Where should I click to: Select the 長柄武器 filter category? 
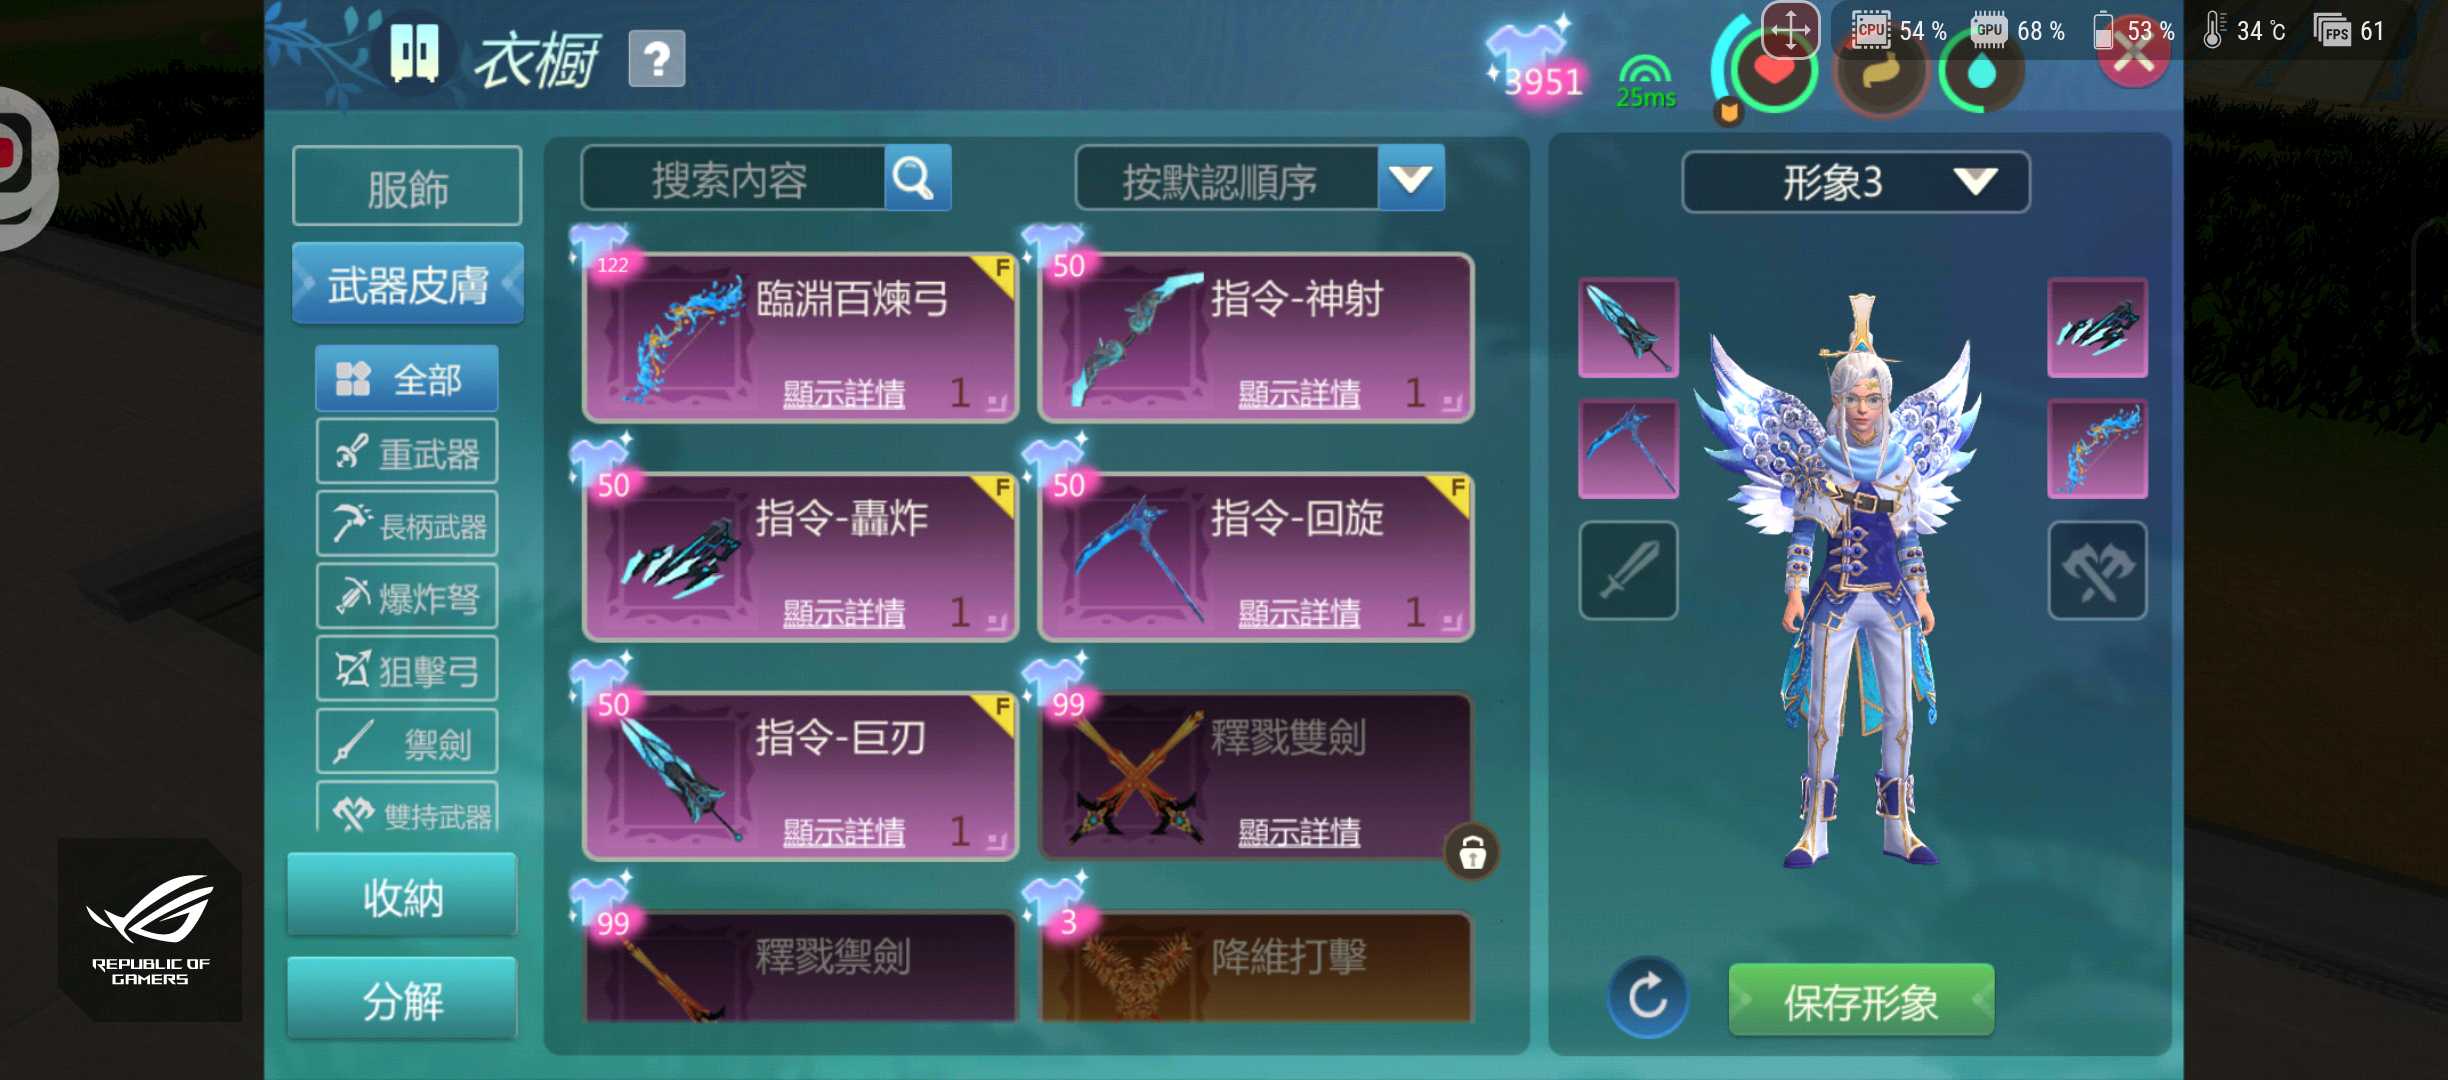(x=407, y=524)
